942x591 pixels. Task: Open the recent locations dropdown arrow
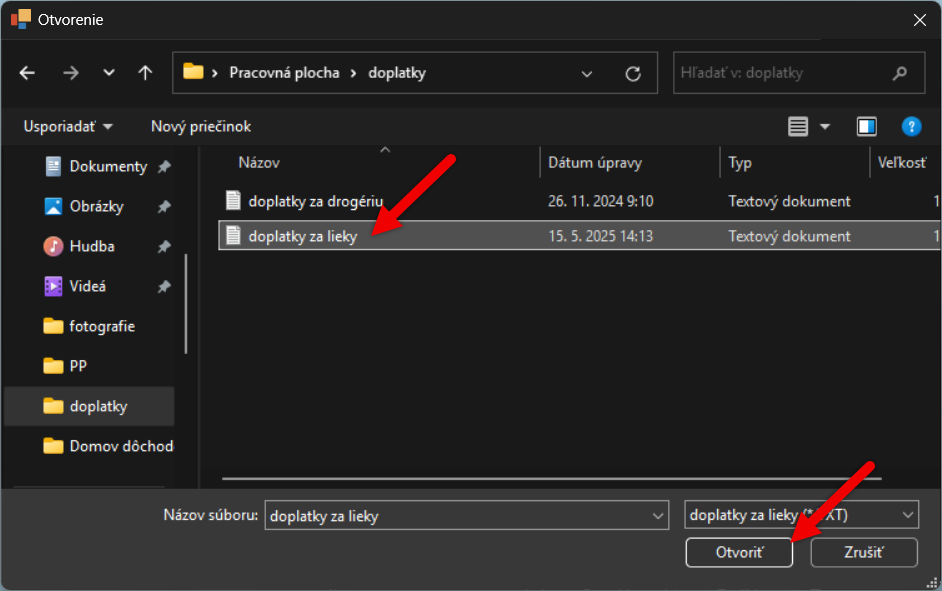point(109,73)
